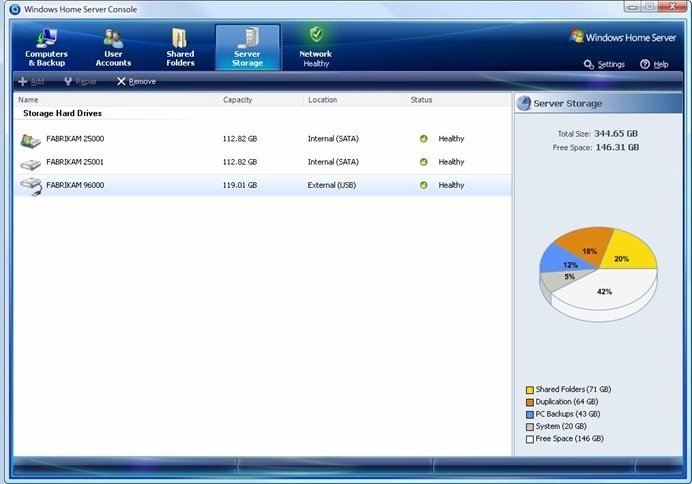Image resolution: width=692 pixels, height=484 pixels.
Task: Click FABRIKAM 96000 drive name
Action: pyautogui.click(x=75, y=185)
